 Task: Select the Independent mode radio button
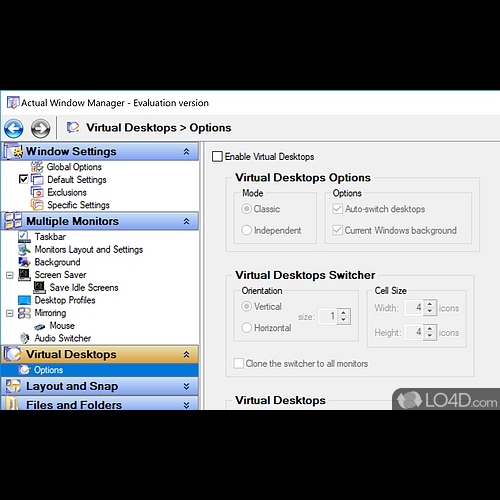[x=246, y=230]
